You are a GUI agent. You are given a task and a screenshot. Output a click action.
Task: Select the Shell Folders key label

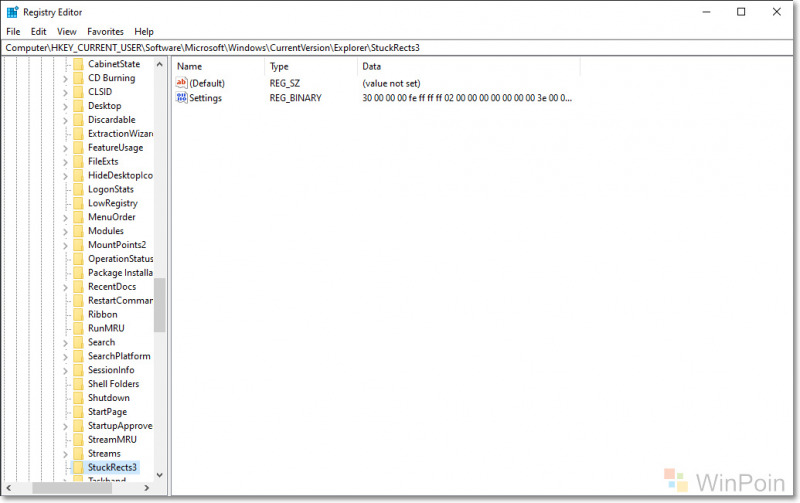[x=113, y=384]
